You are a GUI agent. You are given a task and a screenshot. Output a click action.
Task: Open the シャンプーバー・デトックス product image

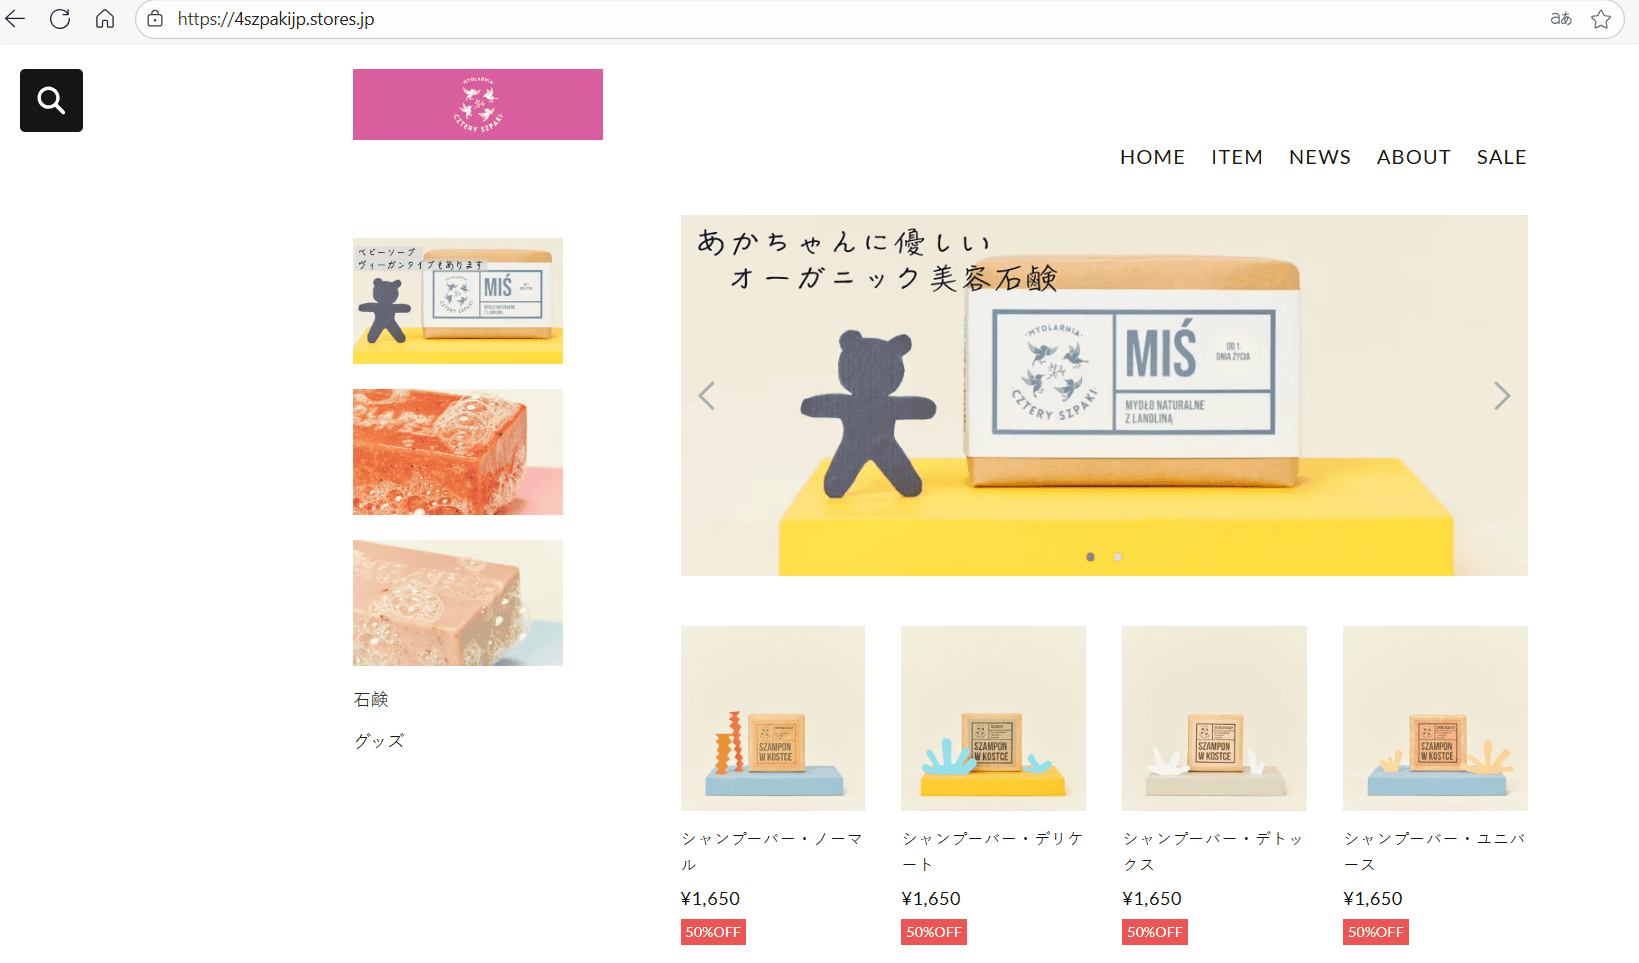1214,718
